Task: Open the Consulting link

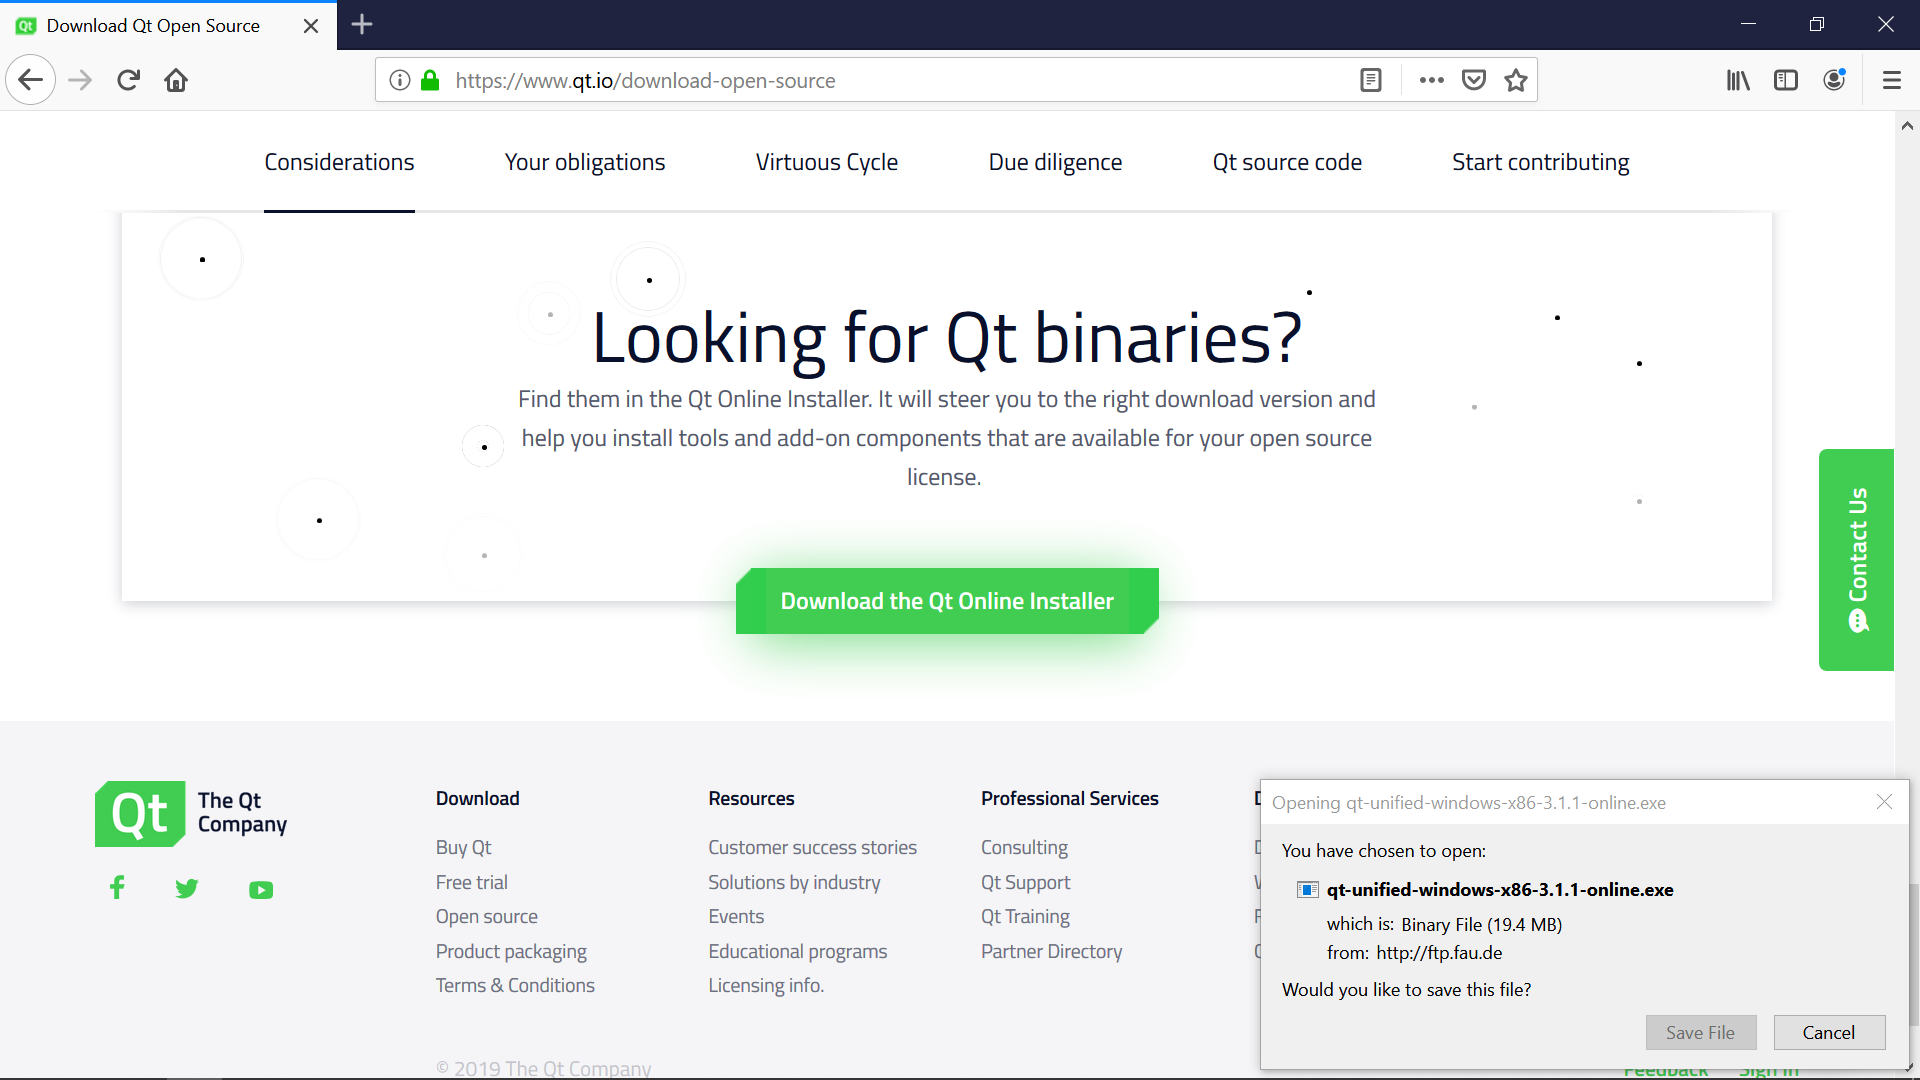Action: 1024,847
